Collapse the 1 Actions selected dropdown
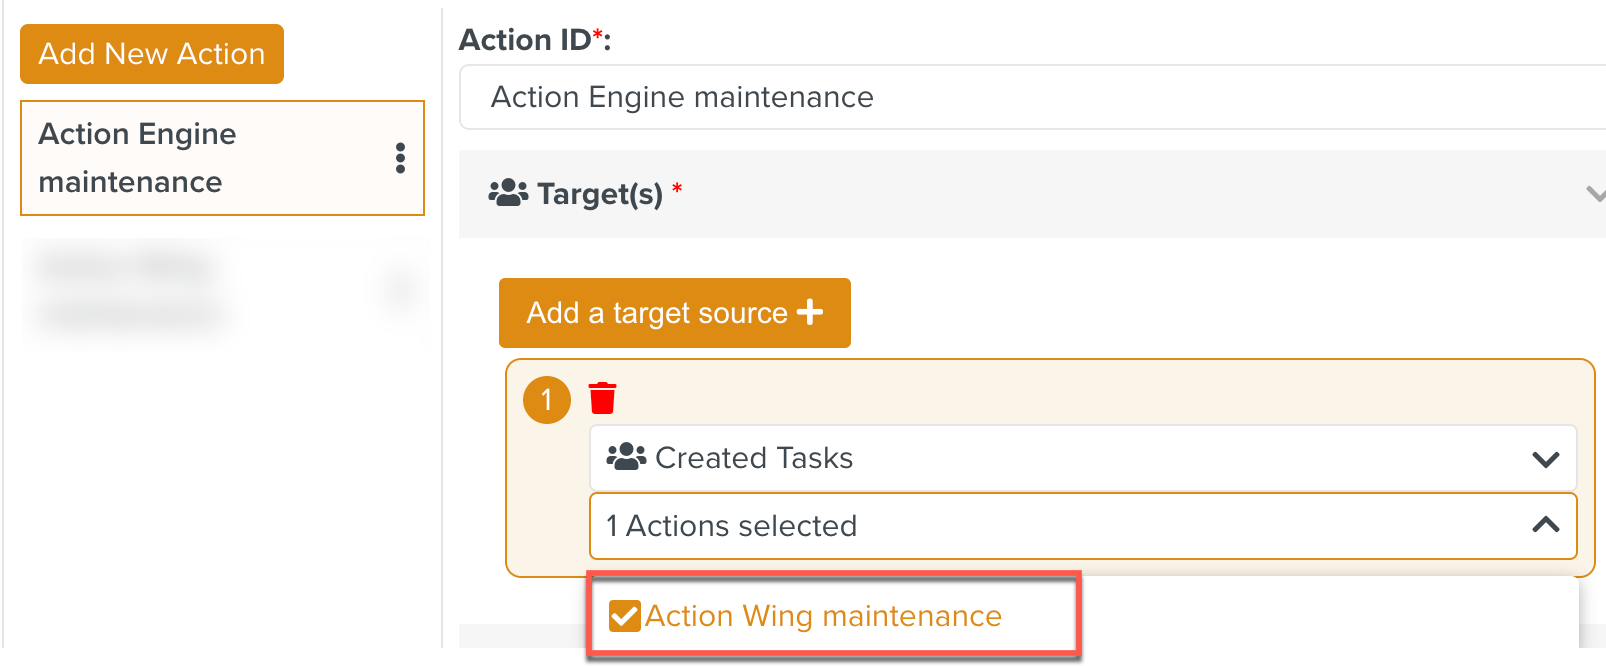 click(x=1544, y=525)
